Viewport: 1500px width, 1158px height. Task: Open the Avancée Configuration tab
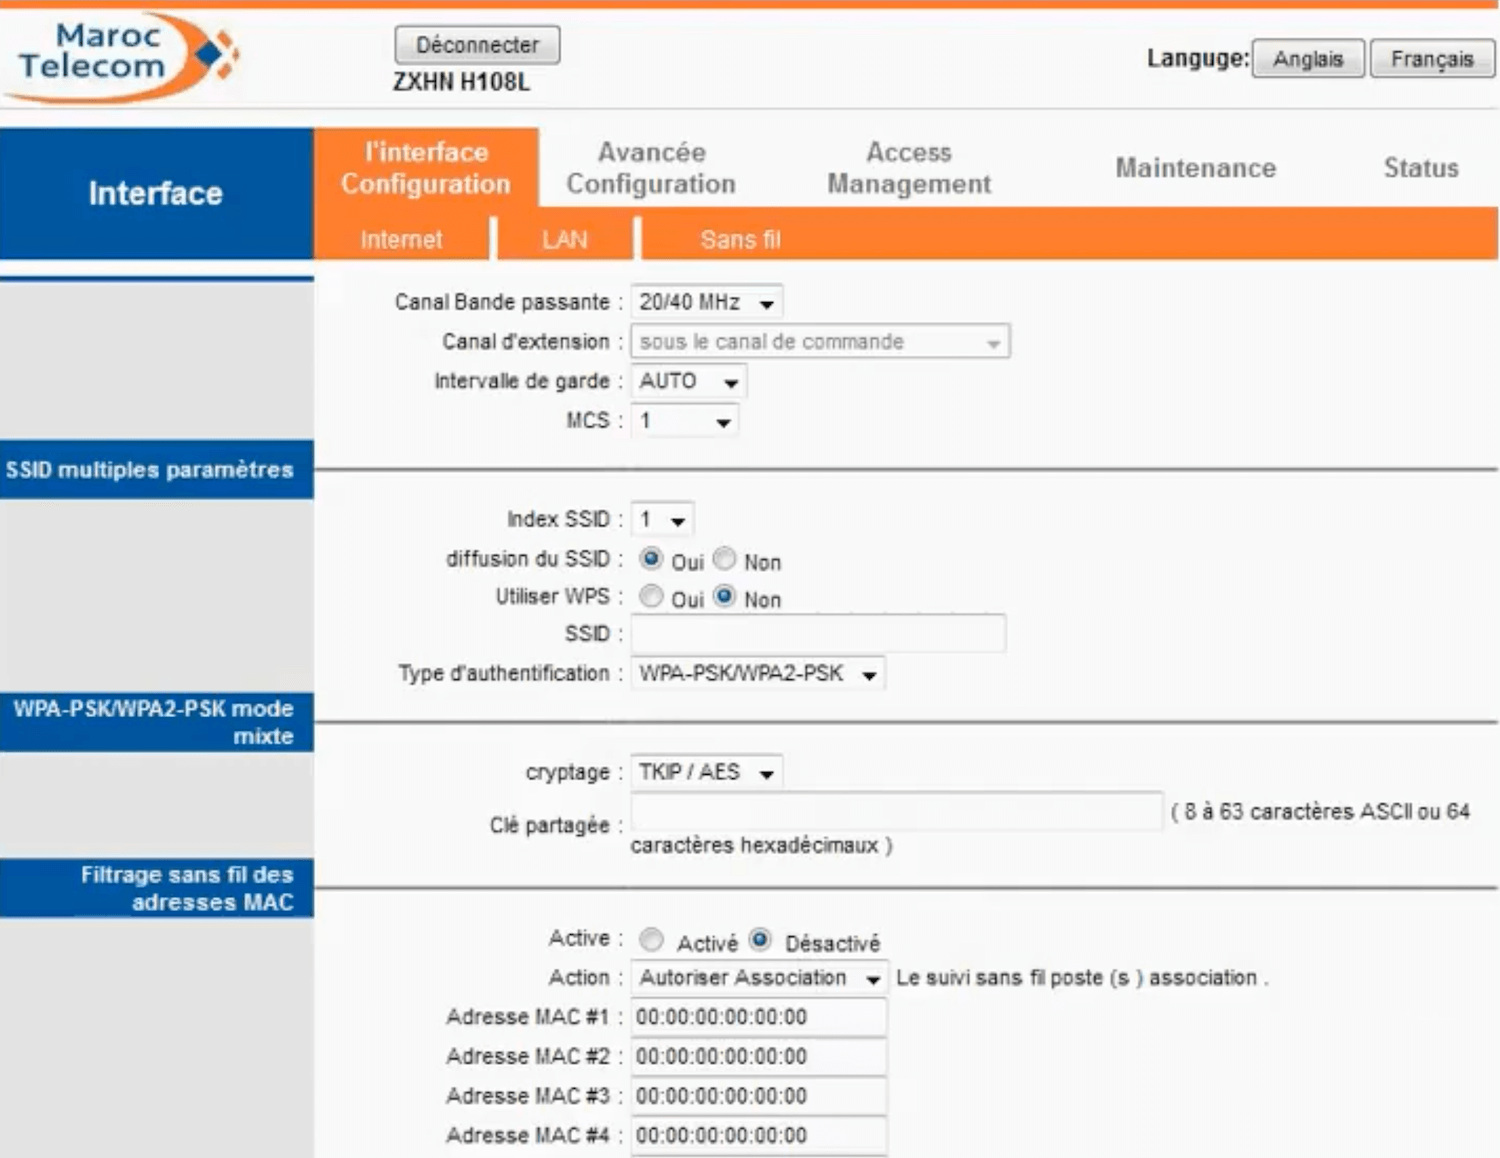tap(651, 168)
